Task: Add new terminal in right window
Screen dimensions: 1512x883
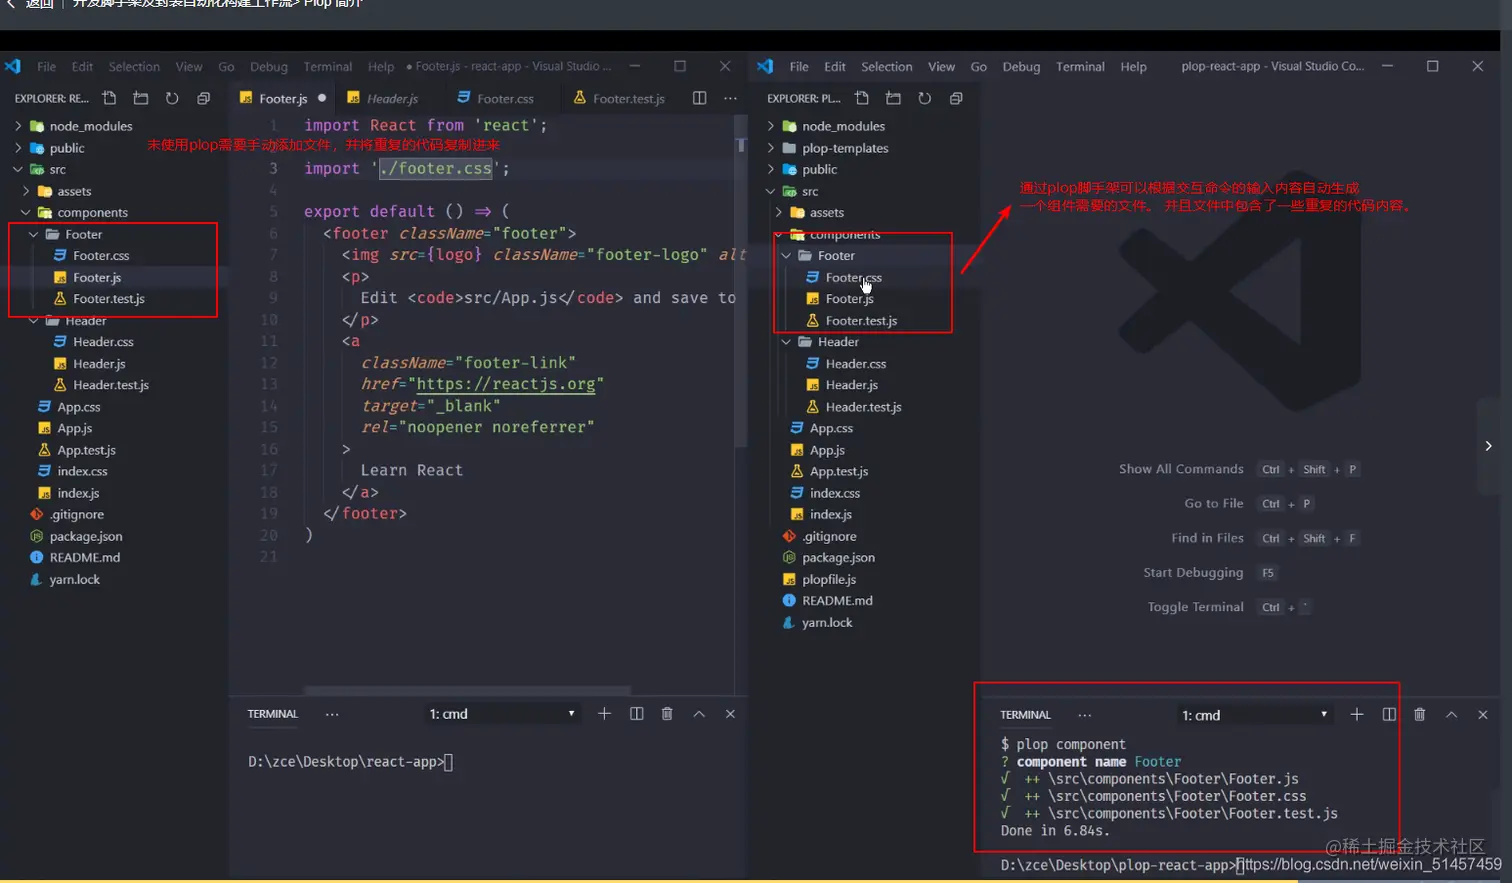Action: [x=1357, y=714]
